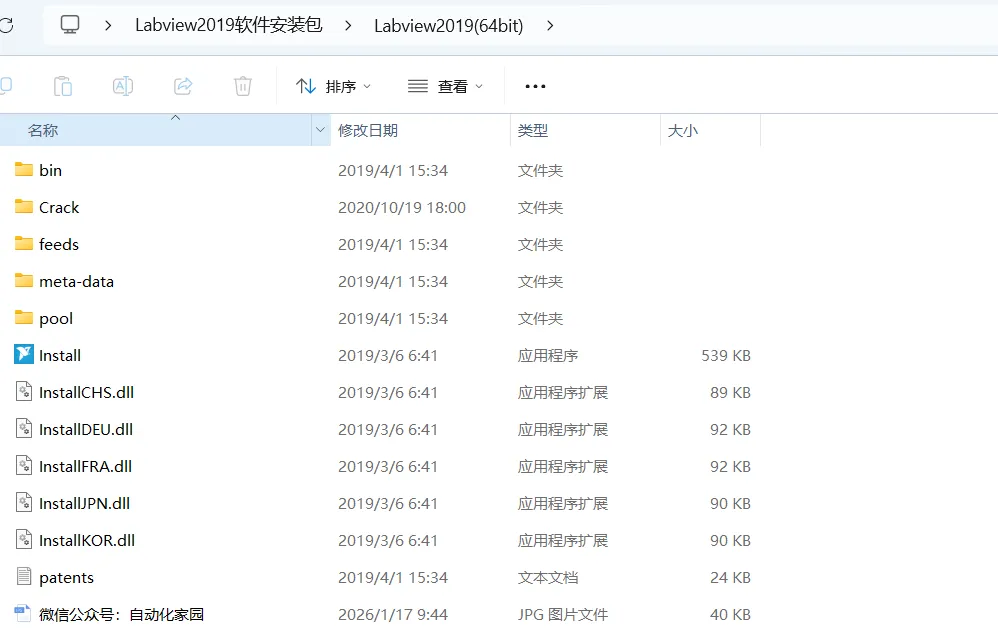The height and width of the screenshot is (633, 998).
Task: Select the bin folder name
Action: 50,170
